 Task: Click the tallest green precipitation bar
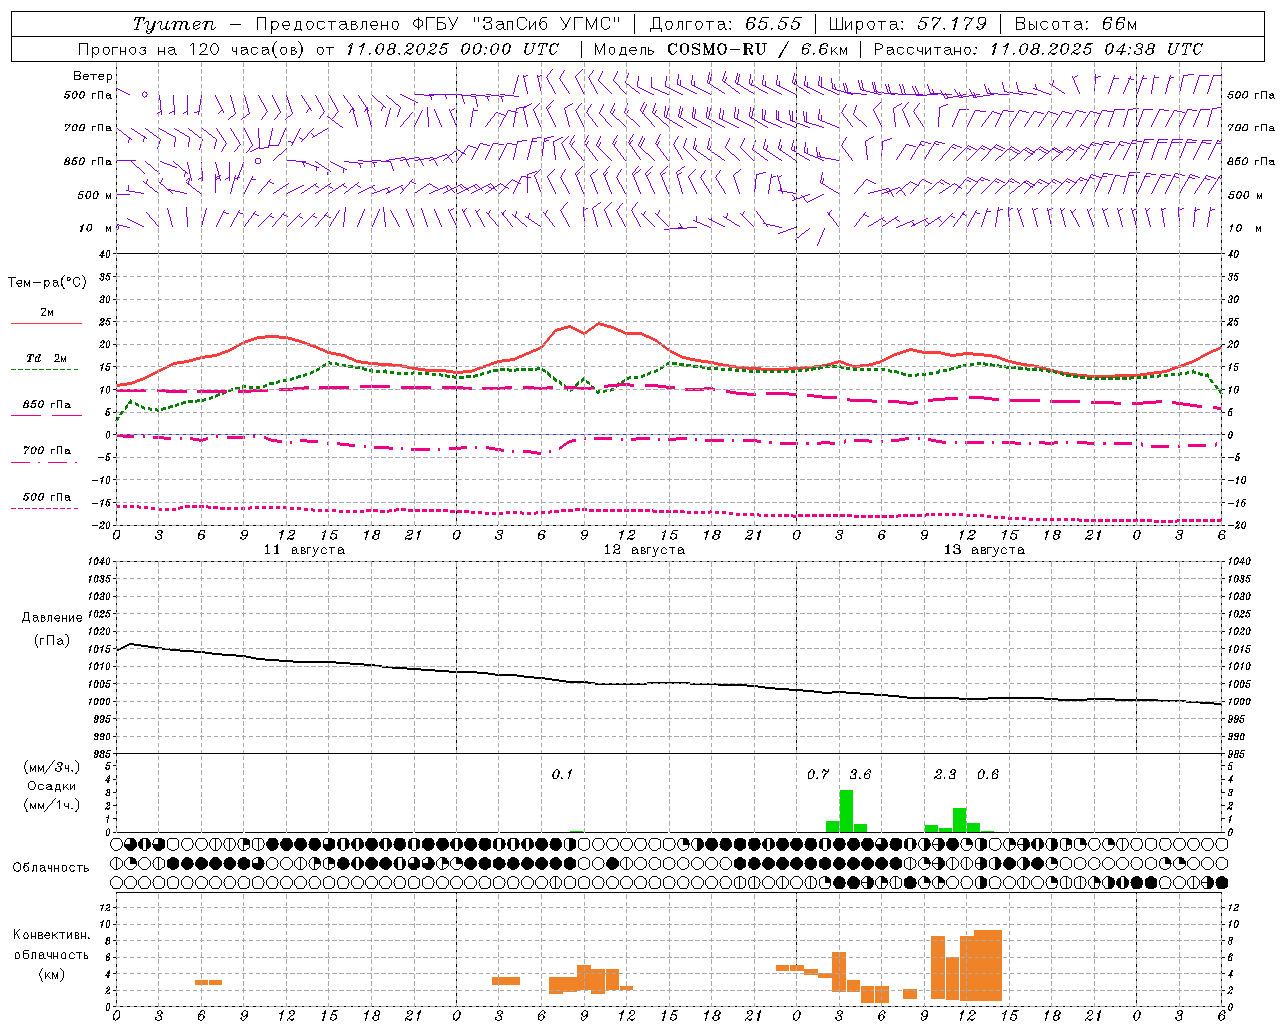846,811
